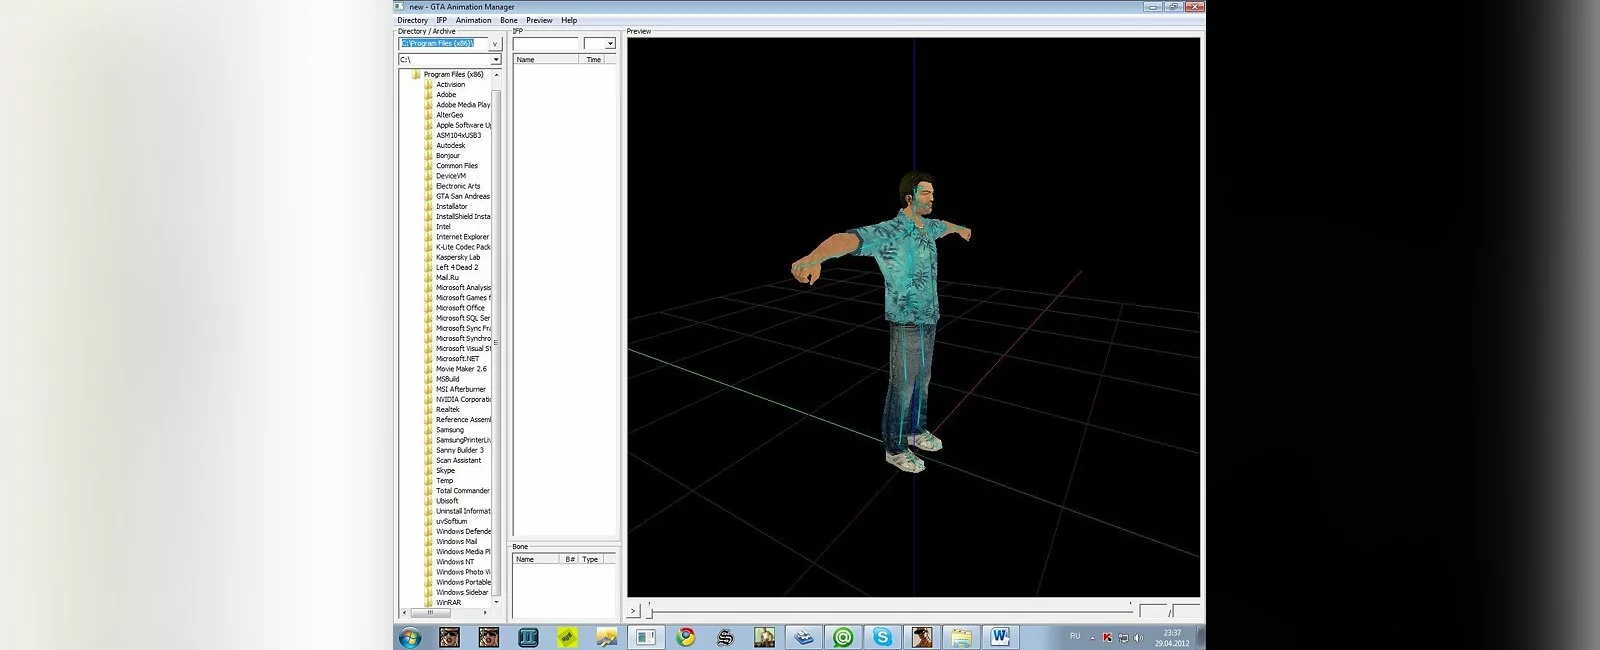1600x650 pixels.
Task: Select the Program Files (x86) folder
Action: [x=453, y=74]
